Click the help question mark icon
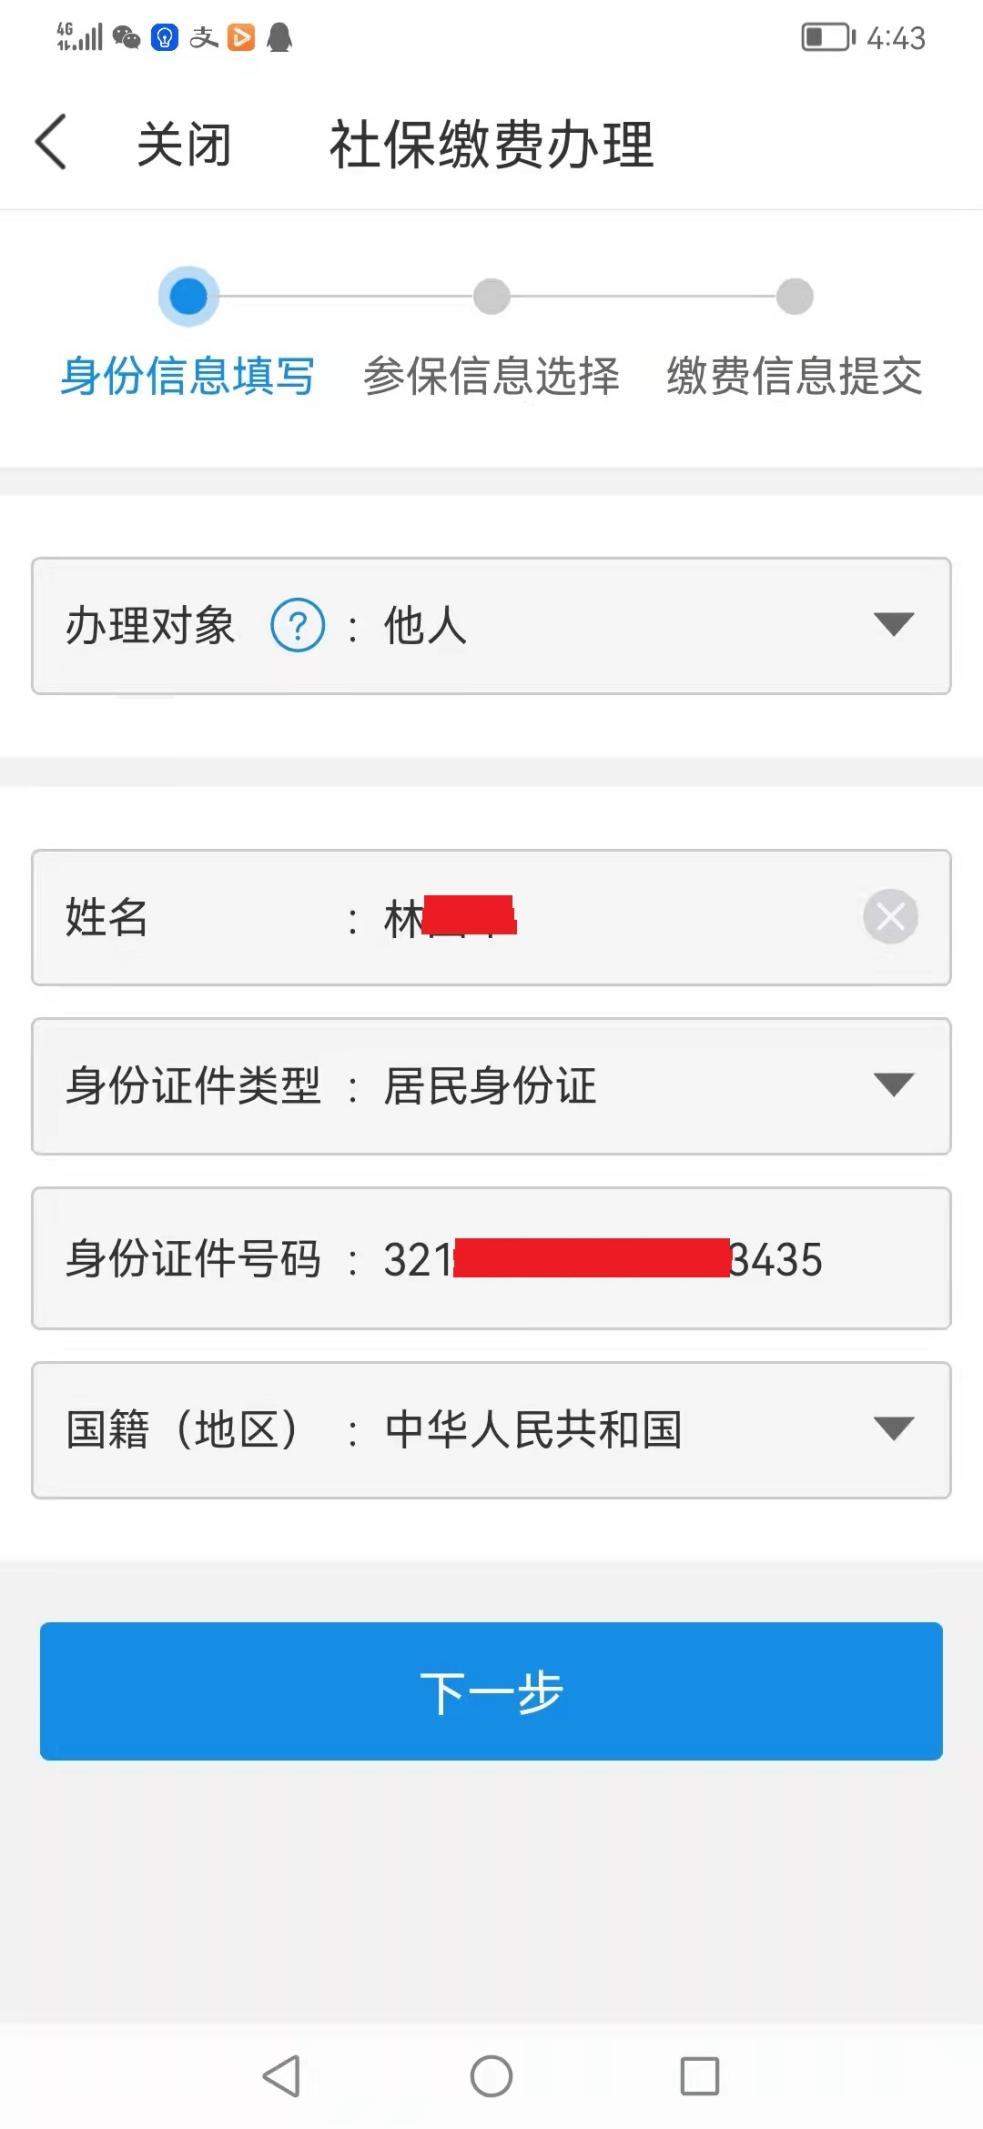The width and height of the screenshot is (983, 2129). 298,626
